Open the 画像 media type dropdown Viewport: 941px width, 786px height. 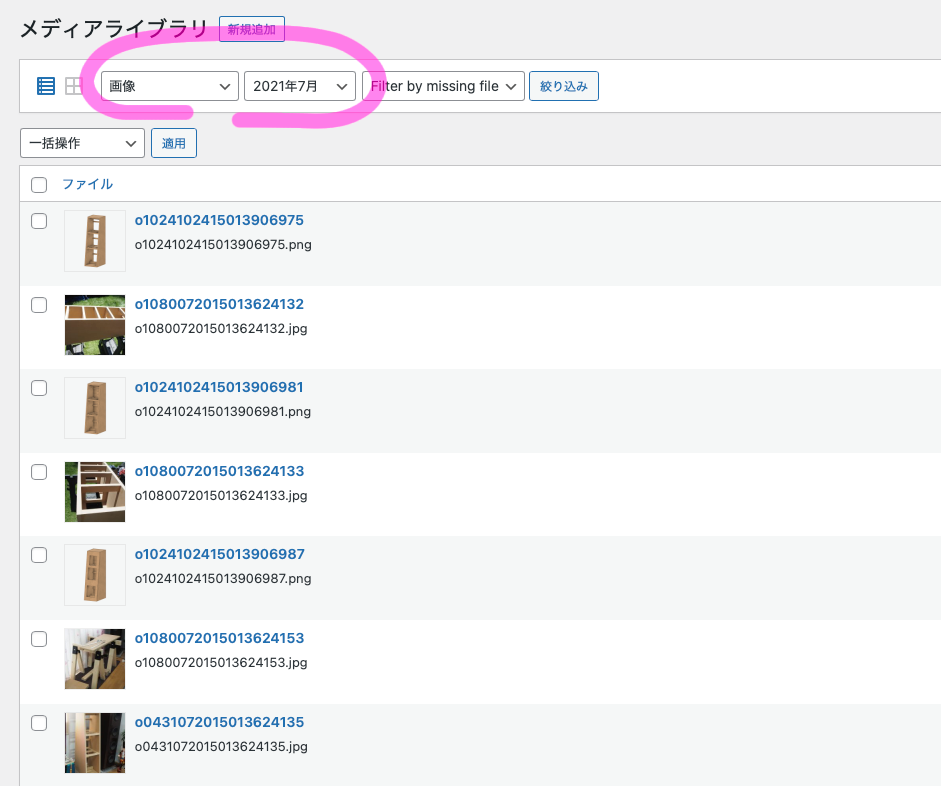(x=170, y=86)
